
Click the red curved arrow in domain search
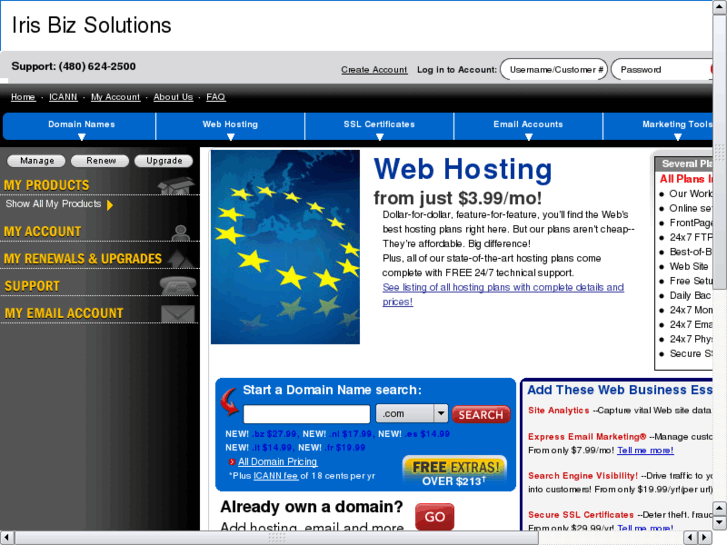230,401
